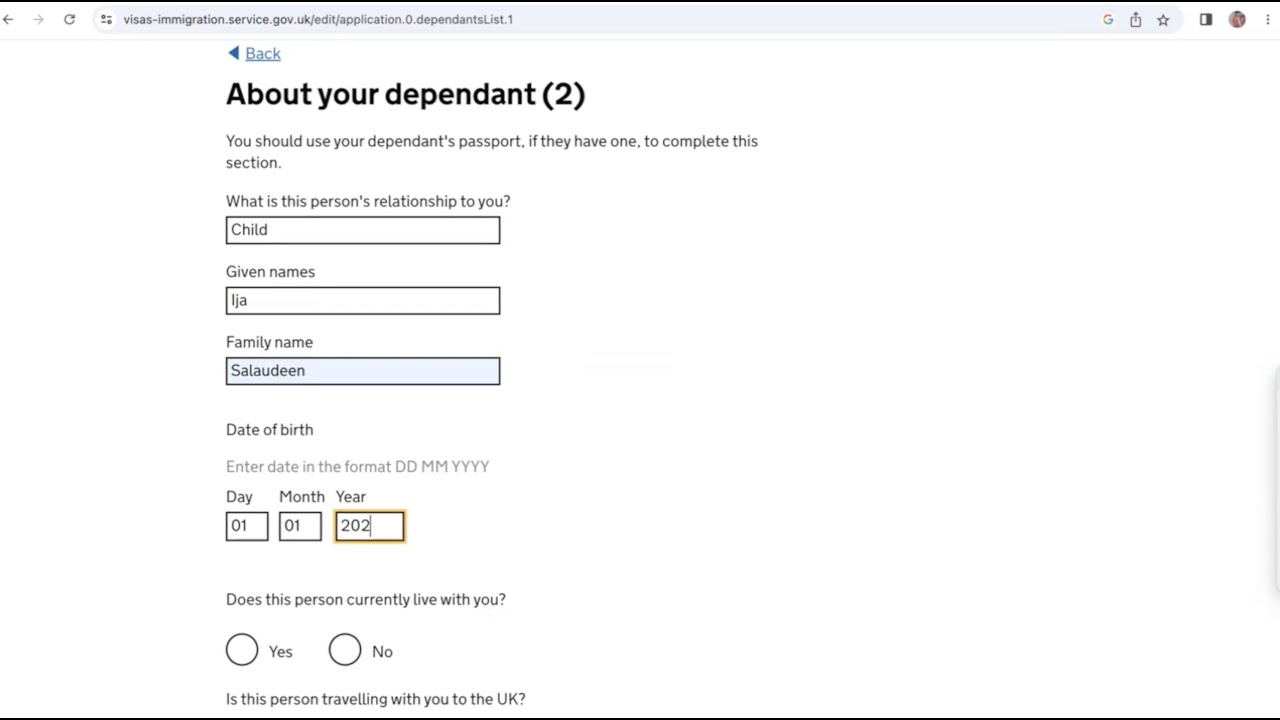The width and height of the screenshot is (1280, 720).
Task: Click 'Does this person currently live with you?' text
Action: click(x=366, y=600)
